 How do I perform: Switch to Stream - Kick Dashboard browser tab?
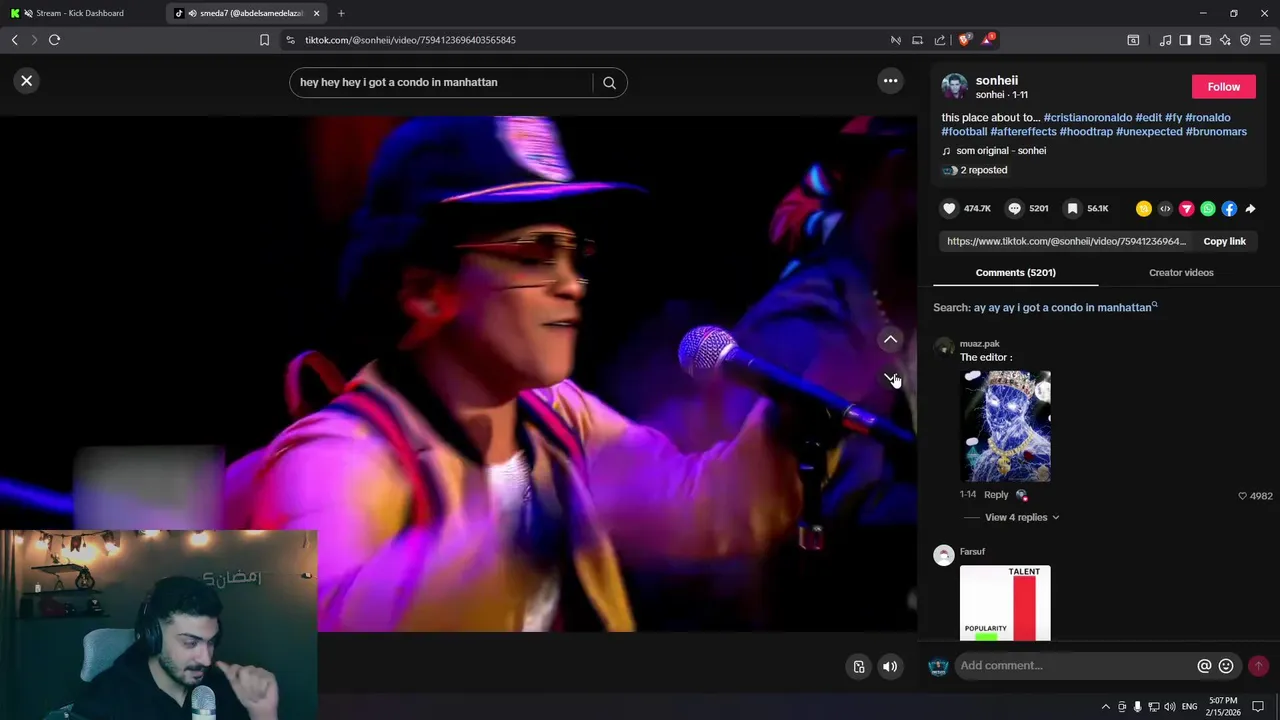click(80, 13)
